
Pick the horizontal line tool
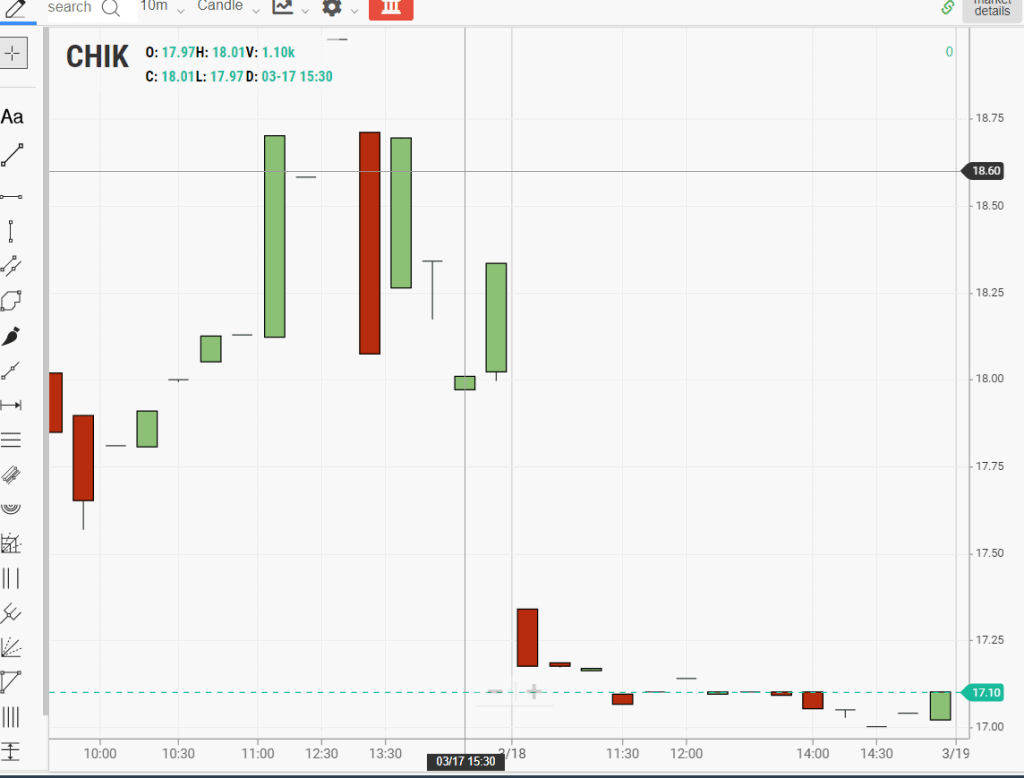[x=12, y=197]
